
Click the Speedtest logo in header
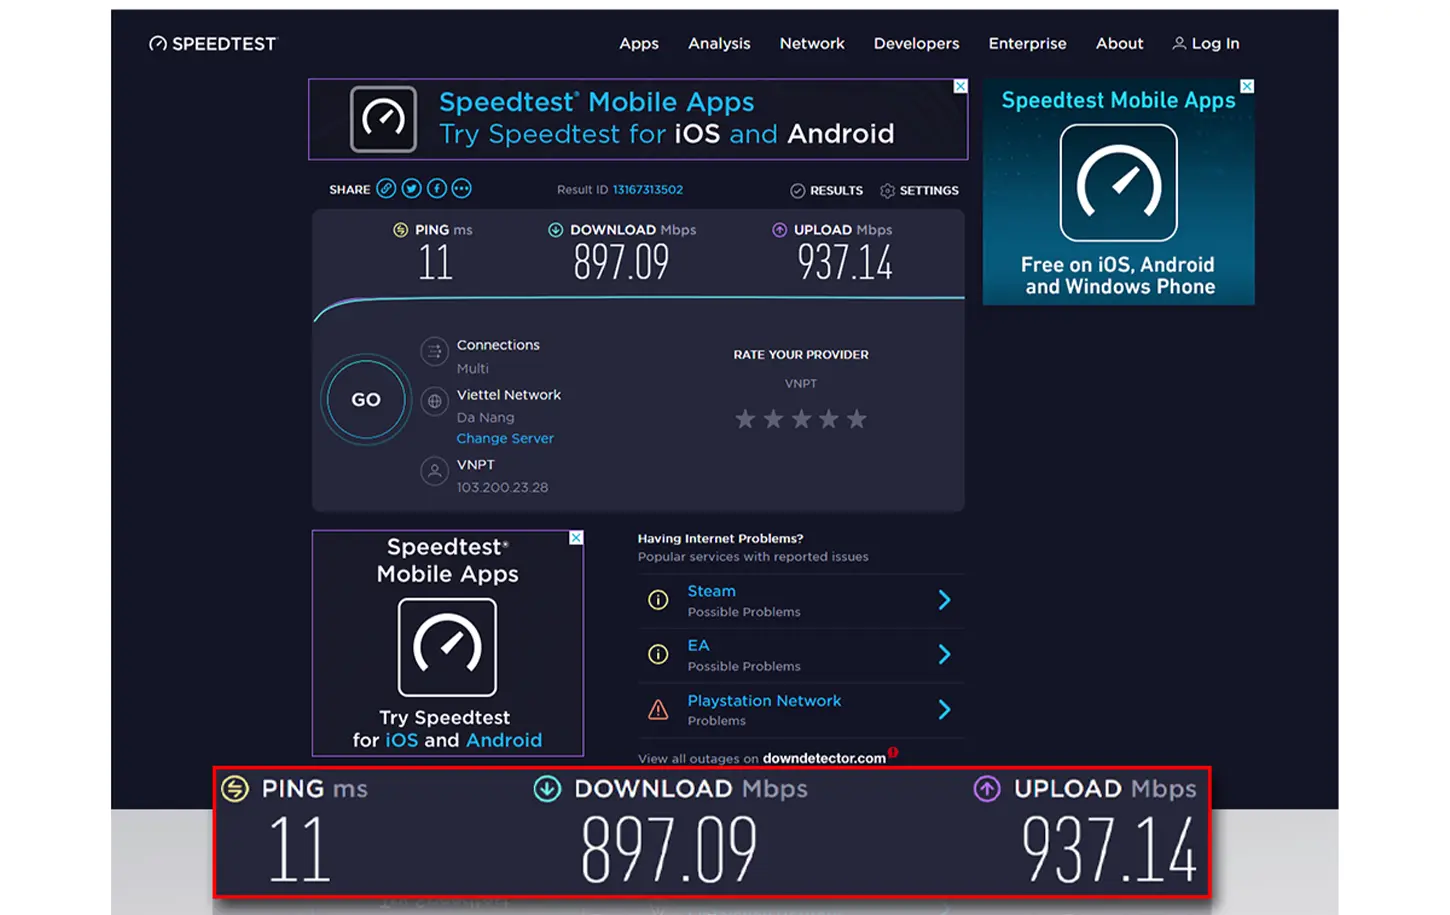click(213, 44)
